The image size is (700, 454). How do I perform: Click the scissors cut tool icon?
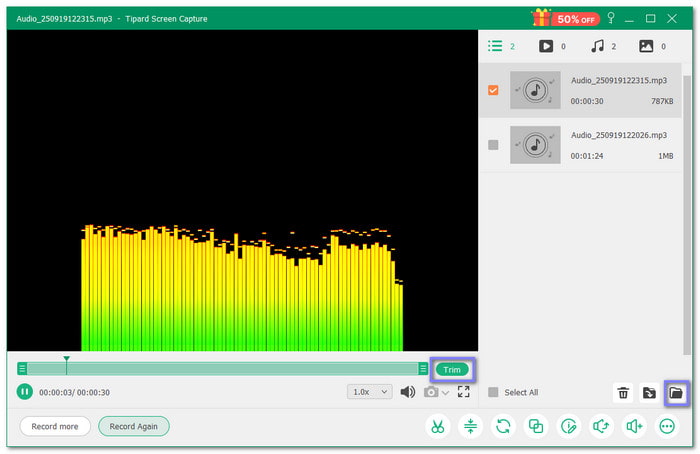tap(438, 426)
